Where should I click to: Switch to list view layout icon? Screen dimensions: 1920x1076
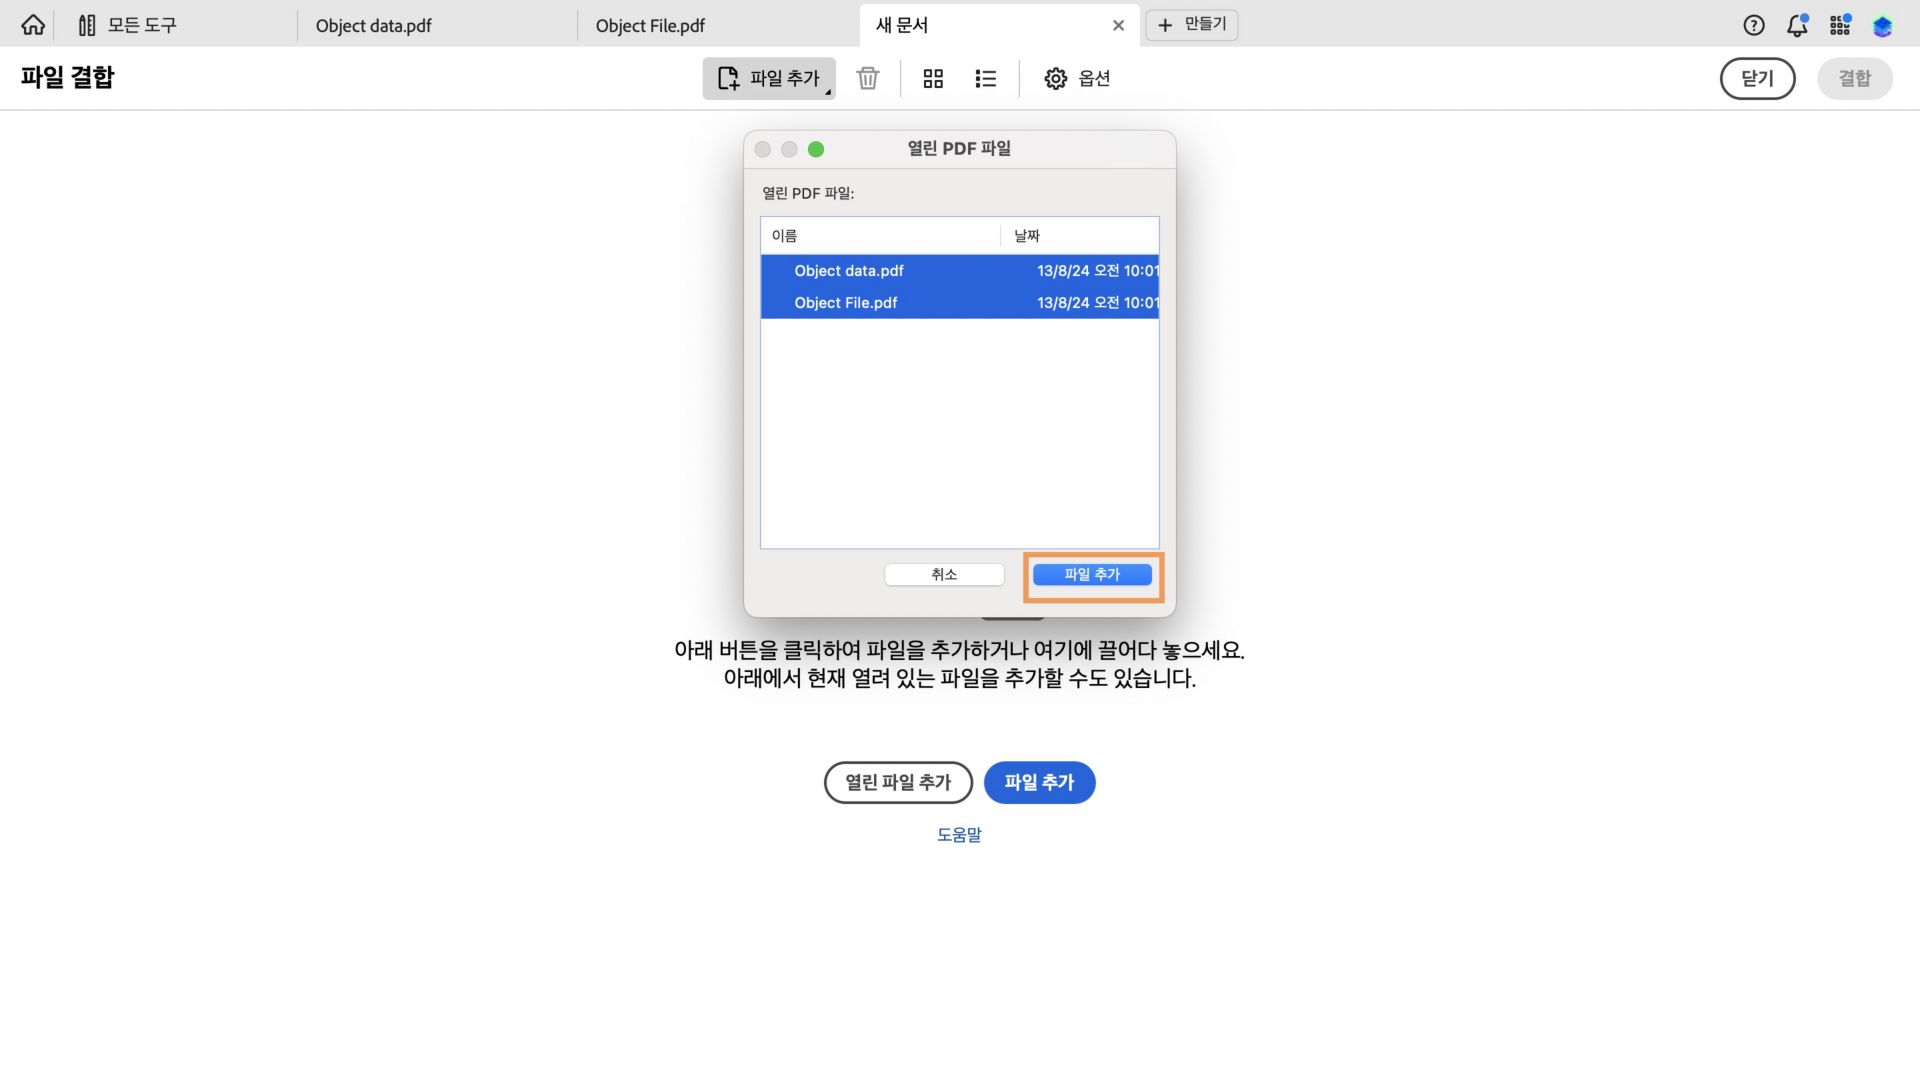point(985,78)
